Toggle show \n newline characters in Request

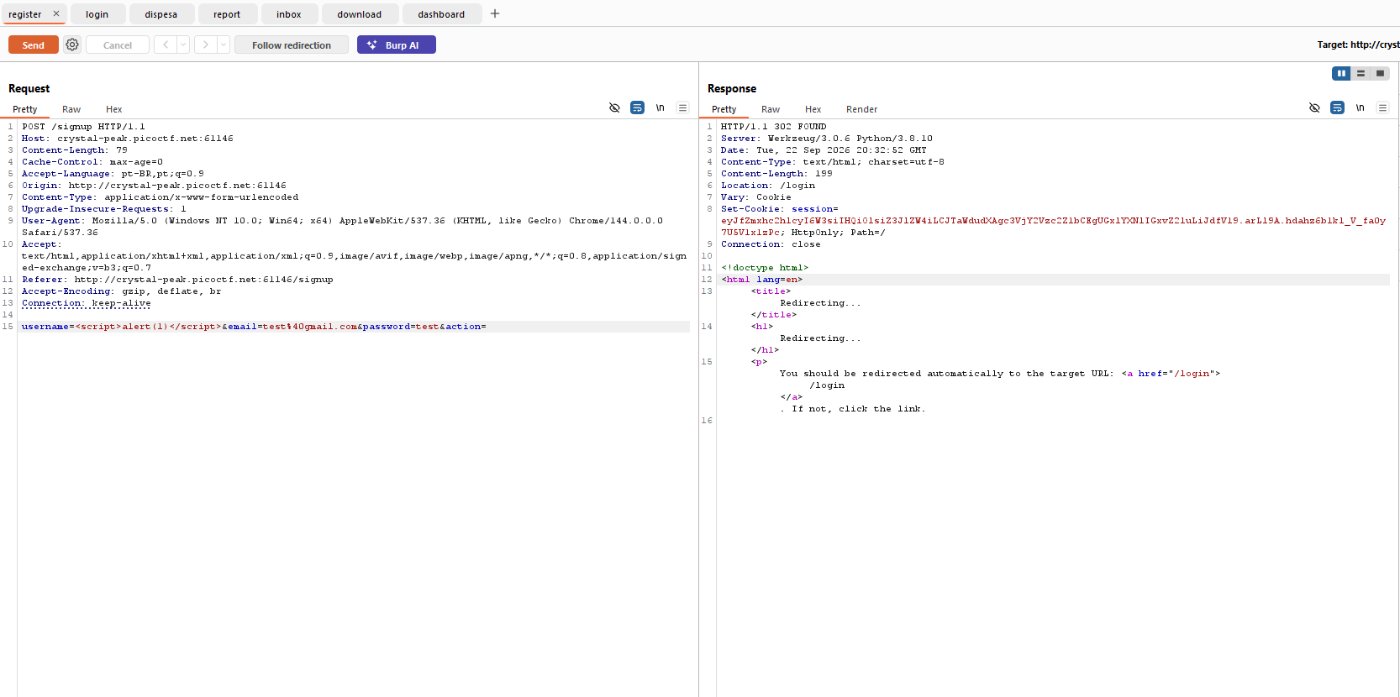(x=660, y=108)
